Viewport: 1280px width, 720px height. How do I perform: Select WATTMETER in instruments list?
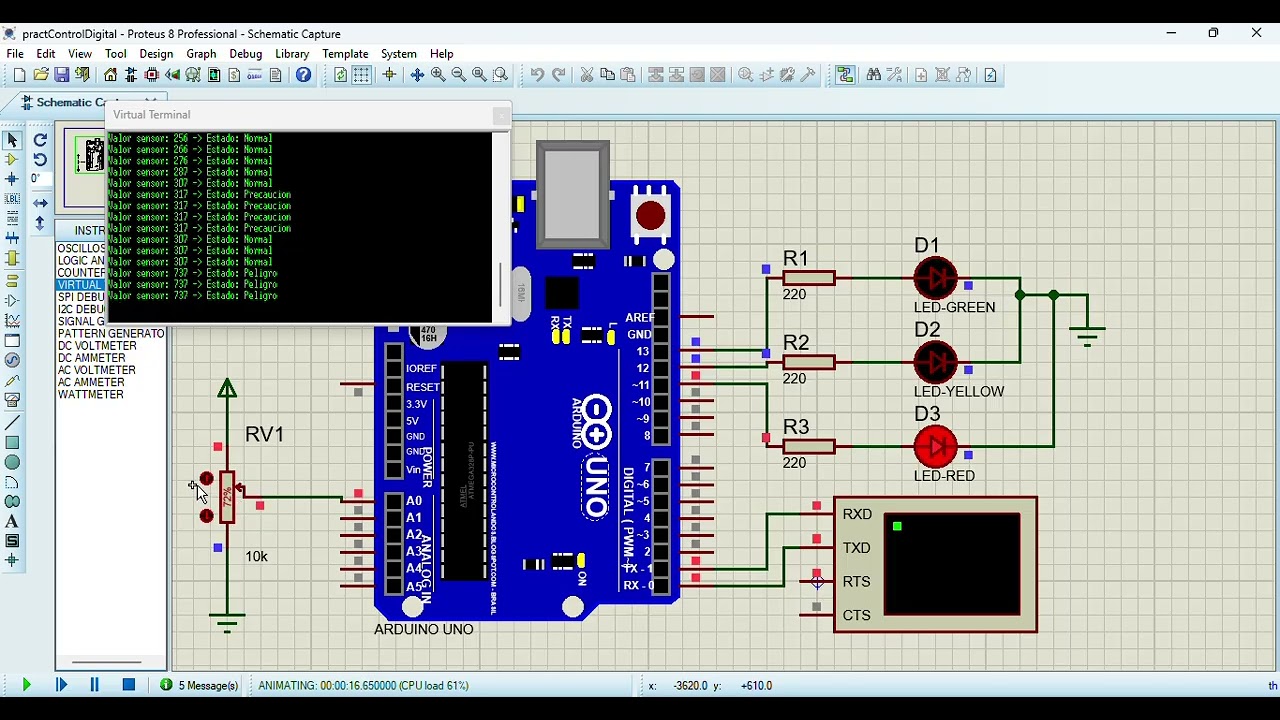tap(91, 395)
